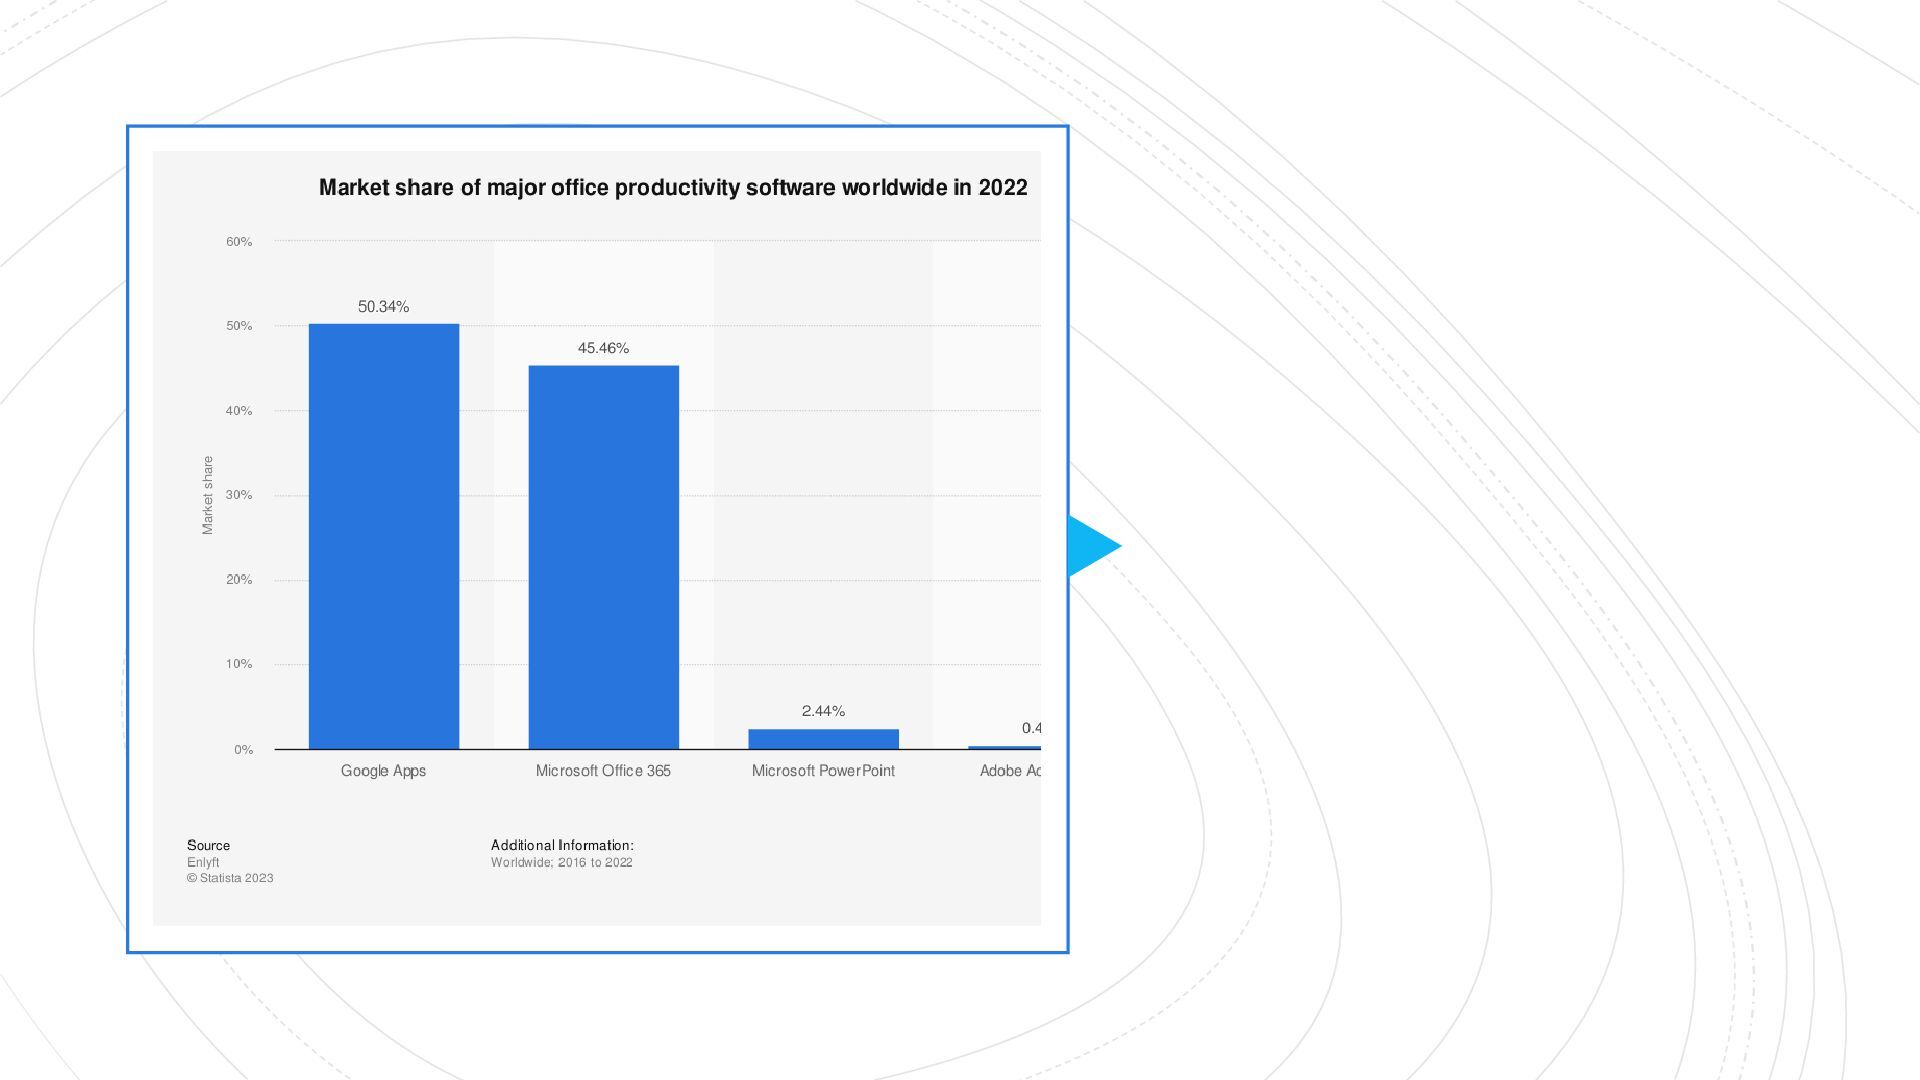Screen dimensions: 1920x1080
Task: Click the 50.34% value label
Action: pos(384,307)
